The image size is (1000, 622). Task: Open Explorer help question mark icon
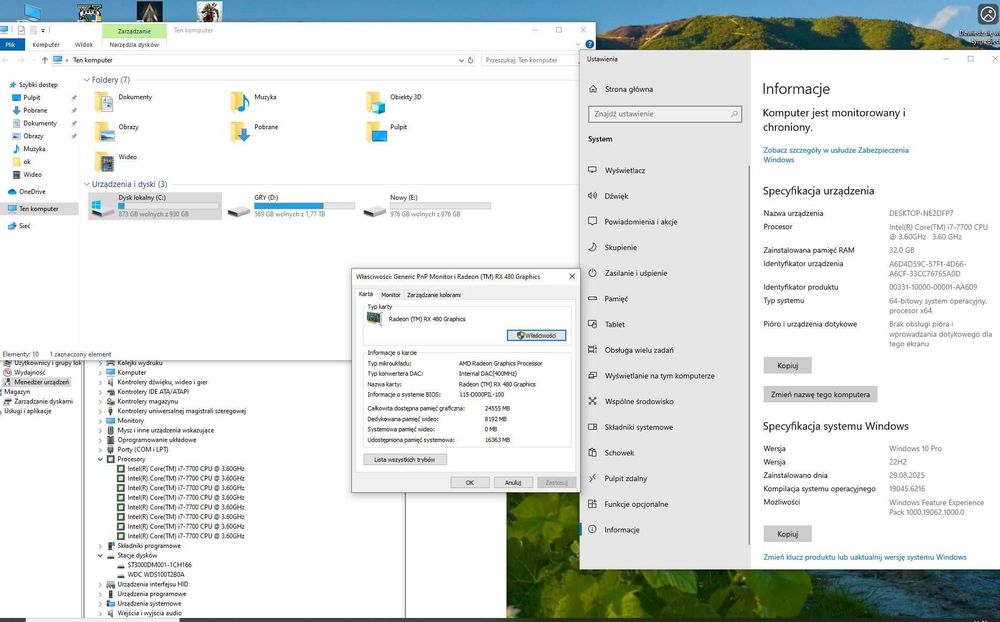[x=589, y=44]
